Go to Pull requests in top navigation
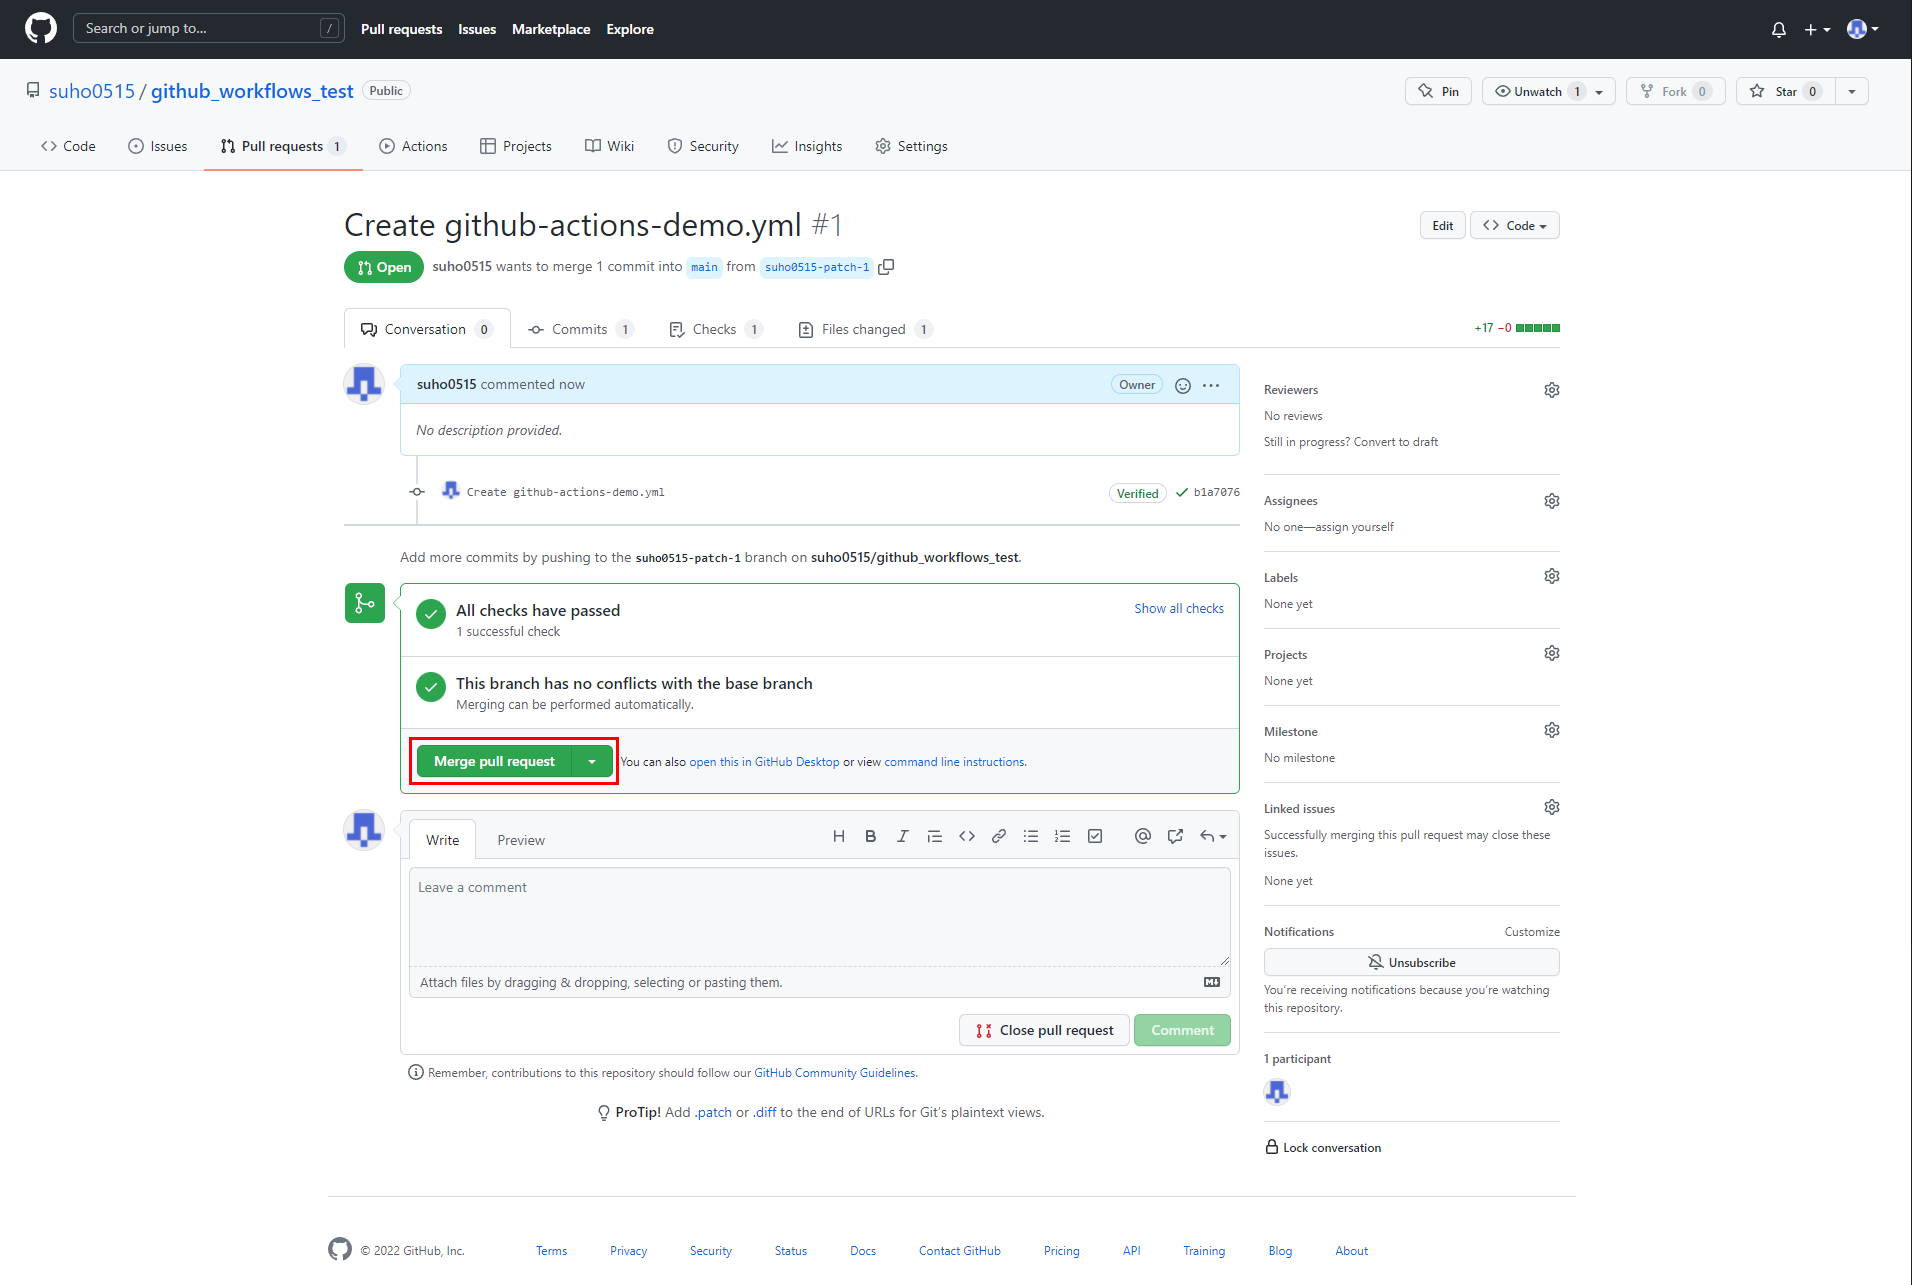This screenshot has width=1912, height=1285. [x=401, y=29]
